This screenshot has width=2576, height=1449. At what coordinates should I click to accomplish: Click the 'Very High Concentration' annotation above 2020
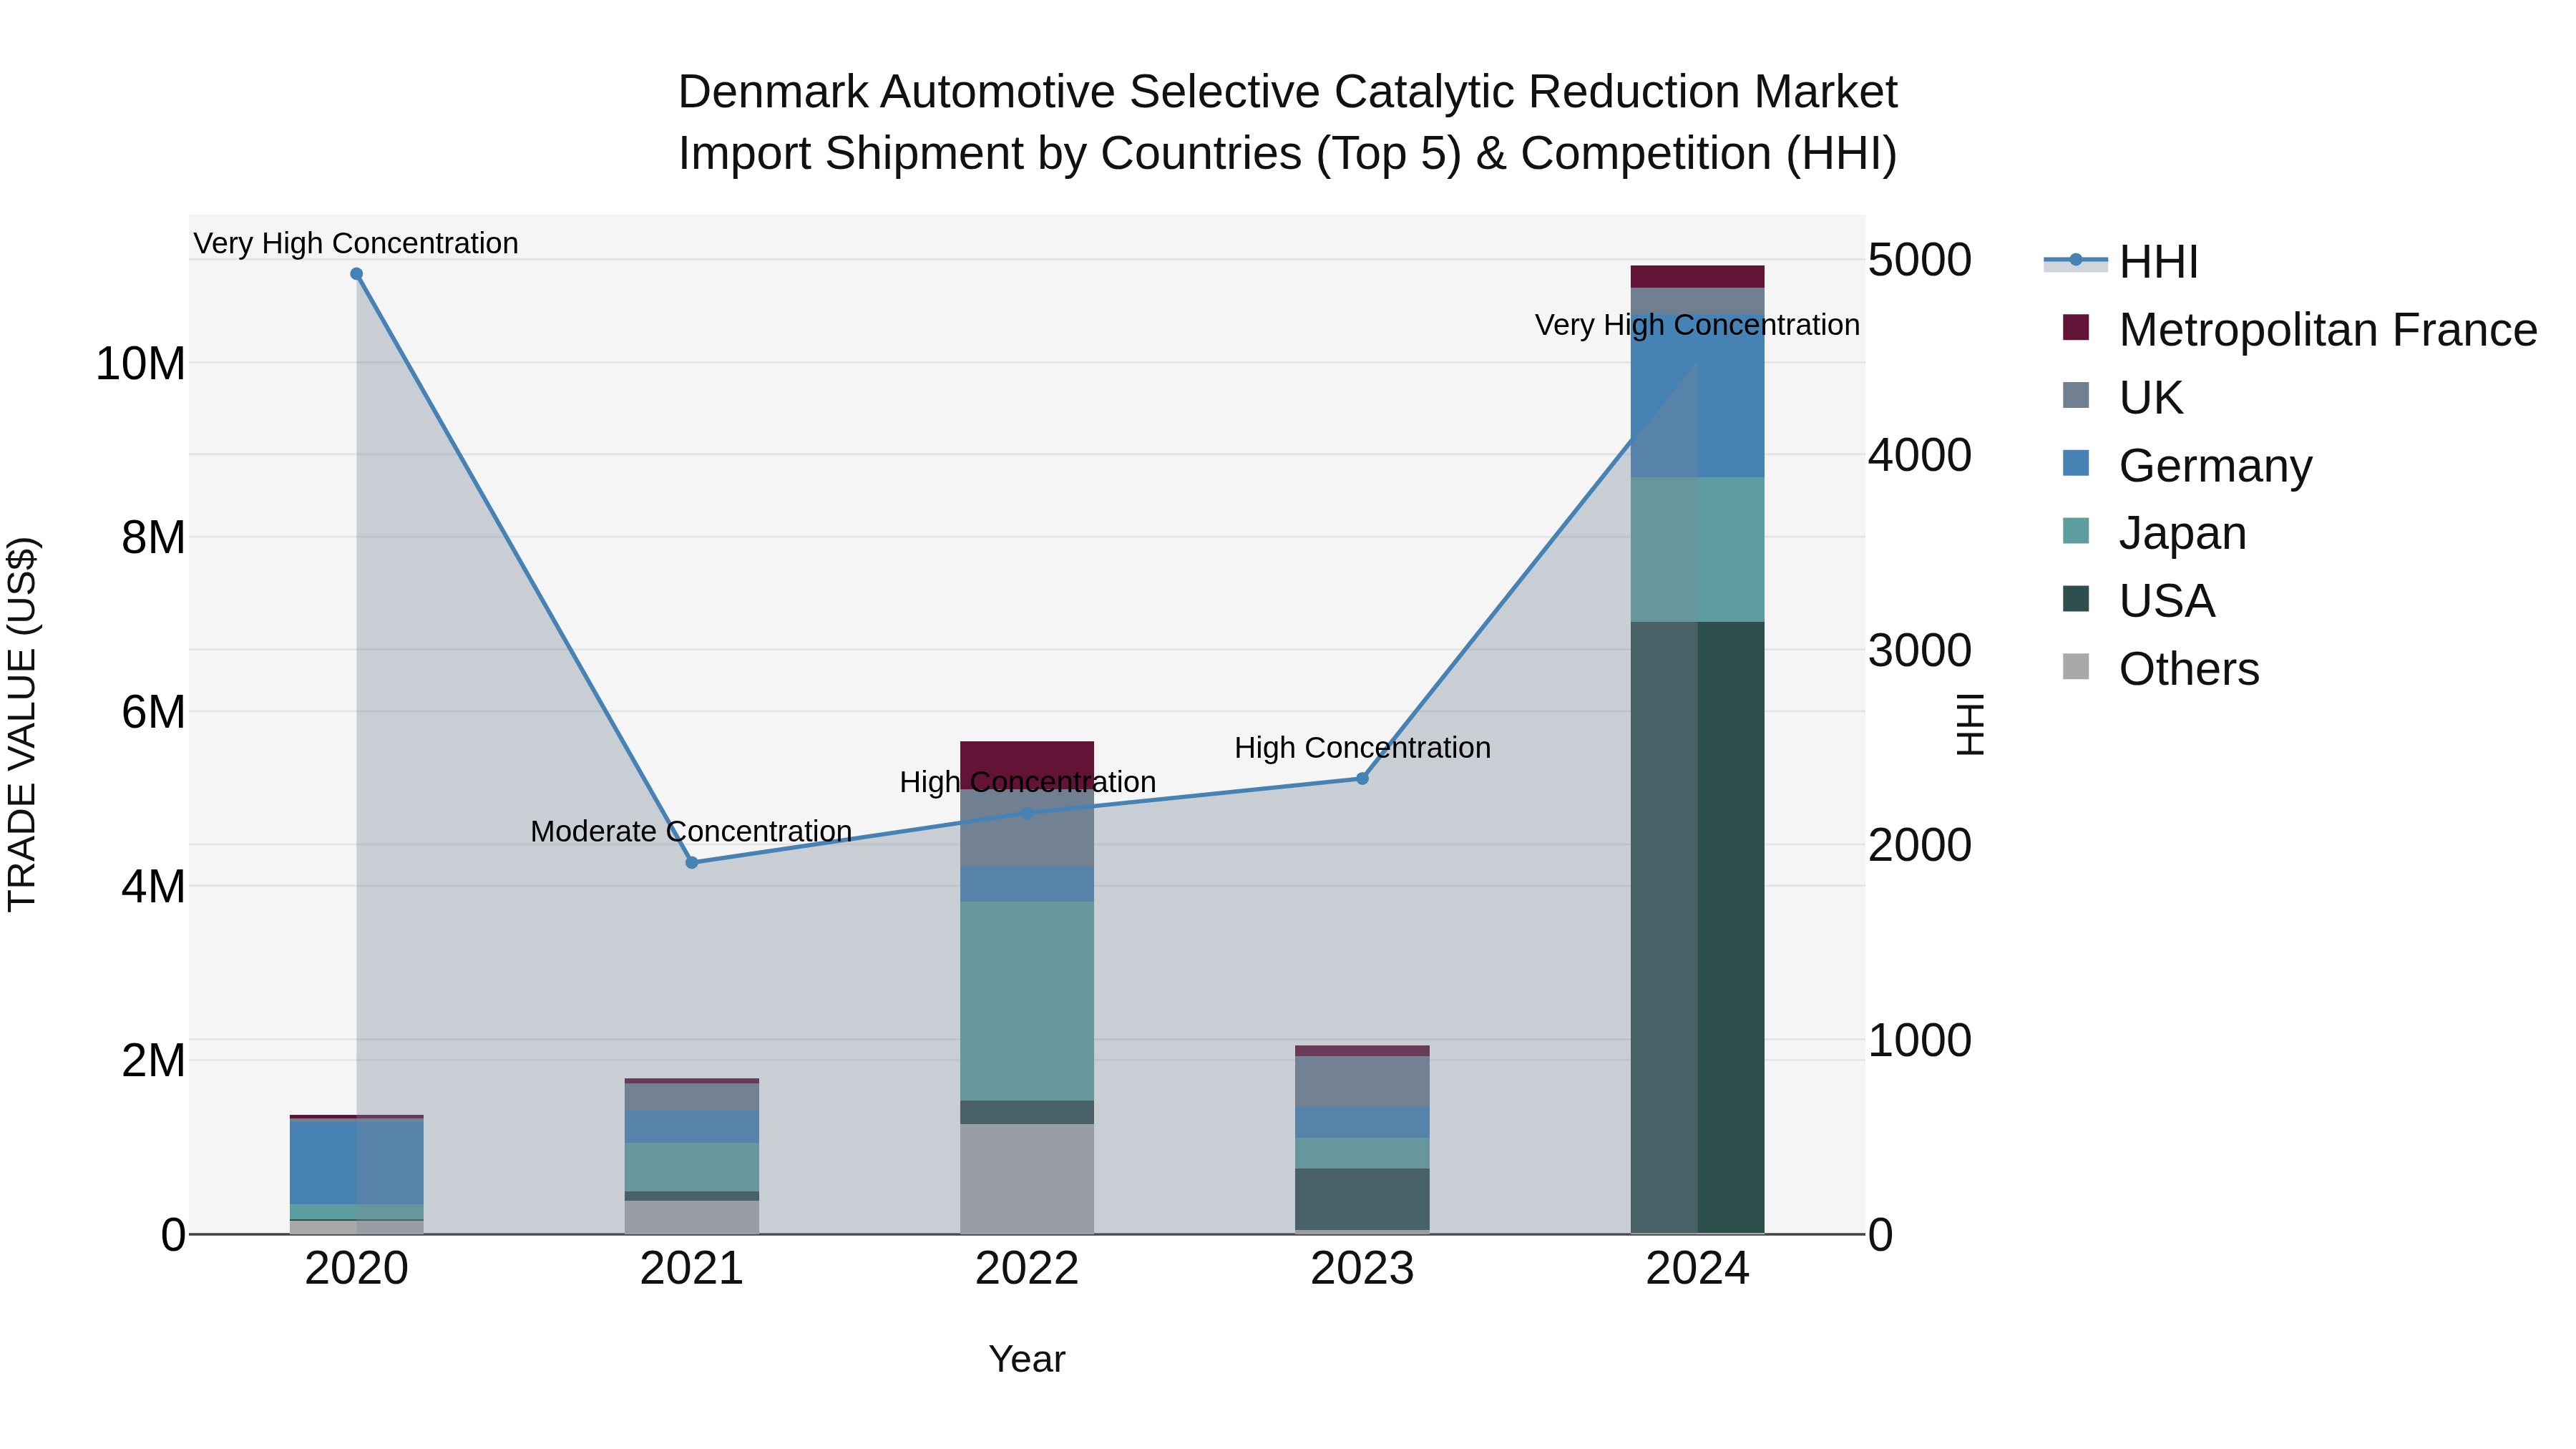point(356,244)
